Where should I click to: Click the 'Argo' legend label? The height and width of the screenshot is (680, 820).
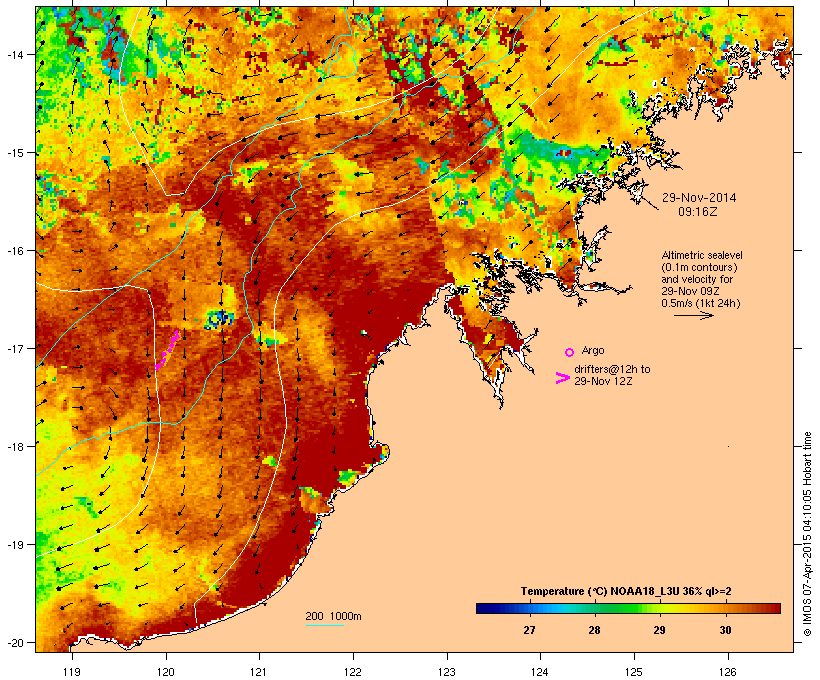[593, 350]
